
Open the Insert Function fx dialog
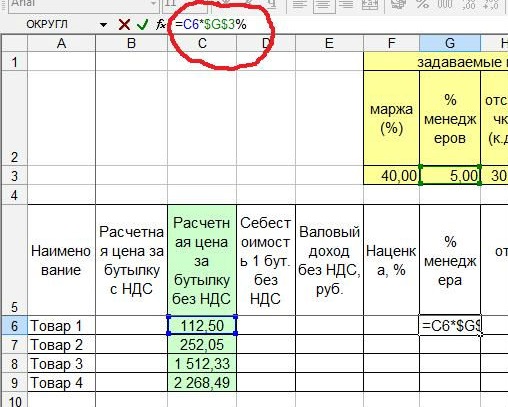click(161, 24)
